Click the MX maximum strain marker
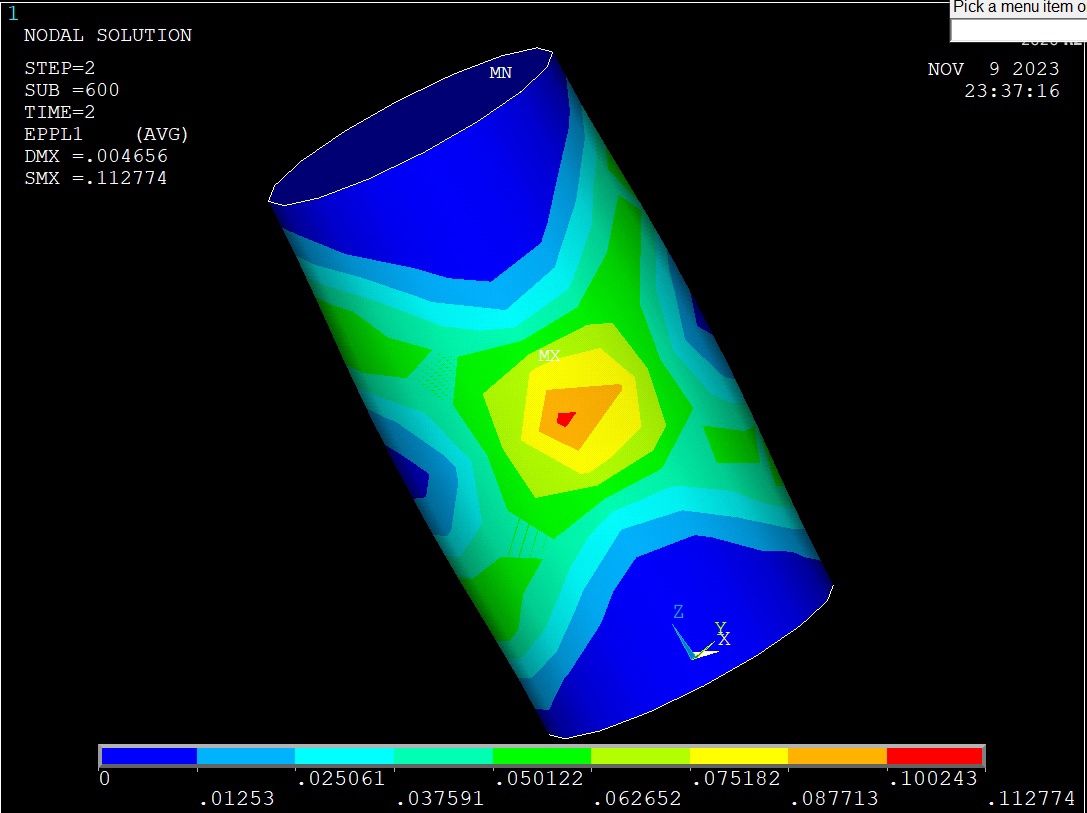 [549, 356]
